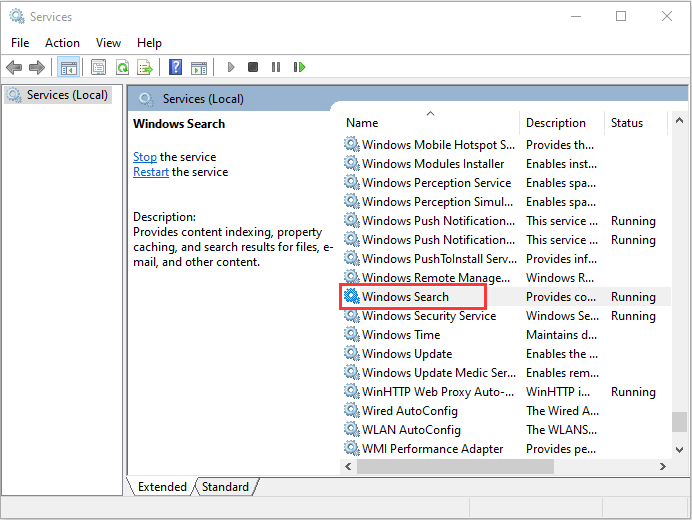Click gear icon beside Windows Search row

point(352,296)
